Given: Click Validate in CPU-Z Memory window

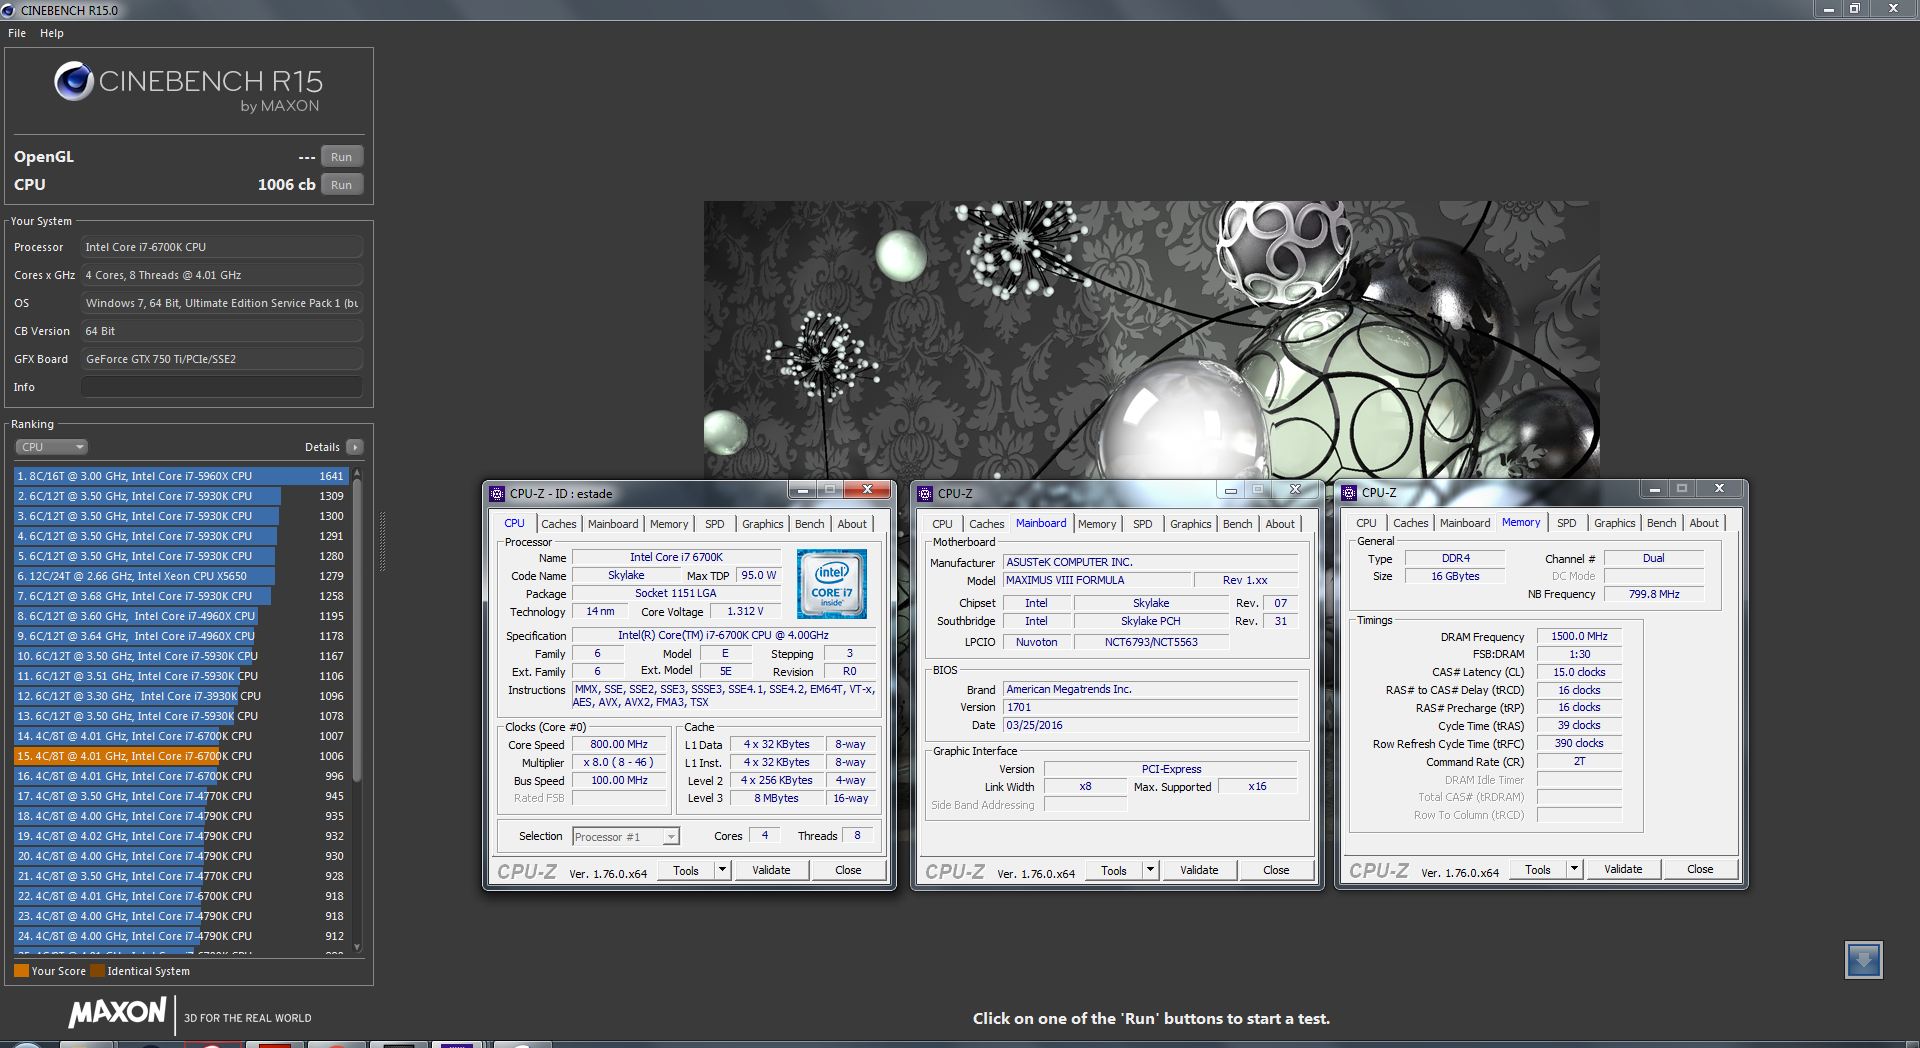Looking at the screenshot, I should 1623,869.
